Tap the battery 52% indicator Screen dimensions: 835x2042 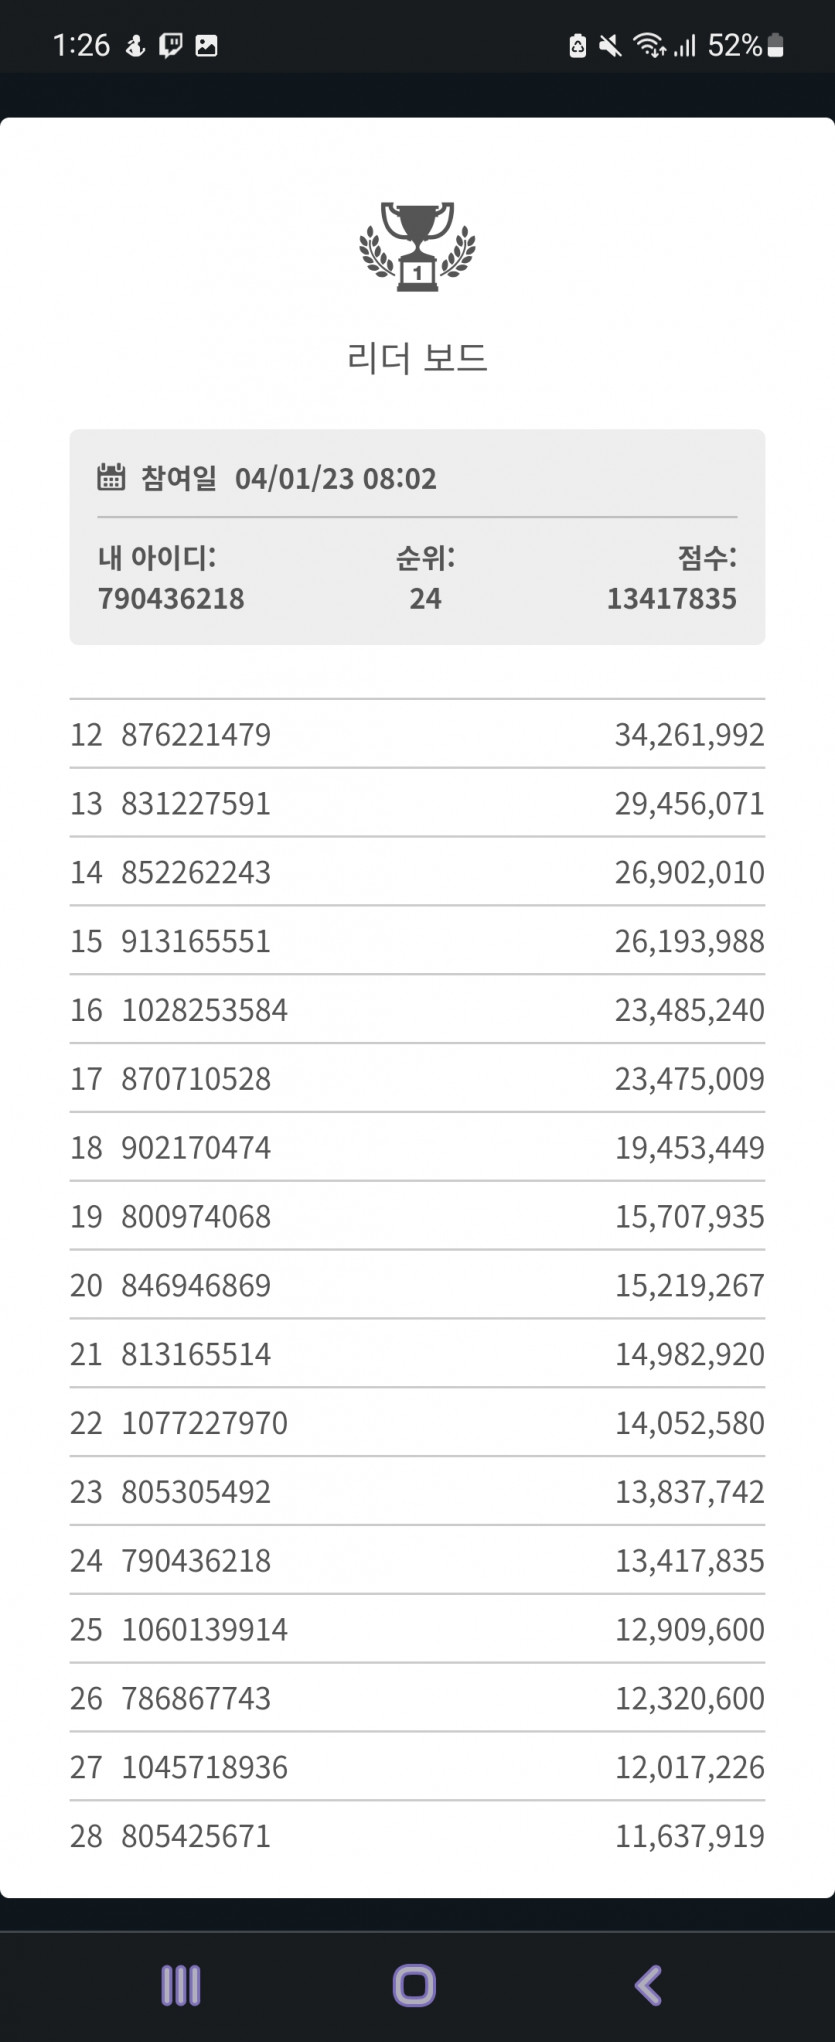click(745, 45)
